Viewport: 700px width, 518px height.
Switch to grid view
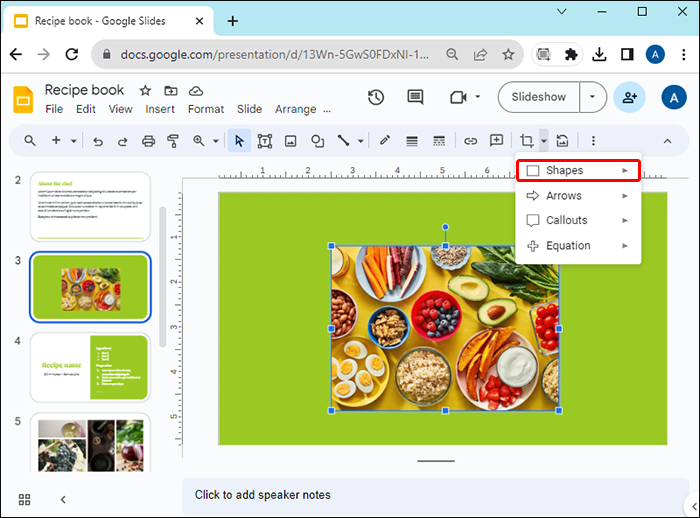pyautogui.click(x=25, y=499)
